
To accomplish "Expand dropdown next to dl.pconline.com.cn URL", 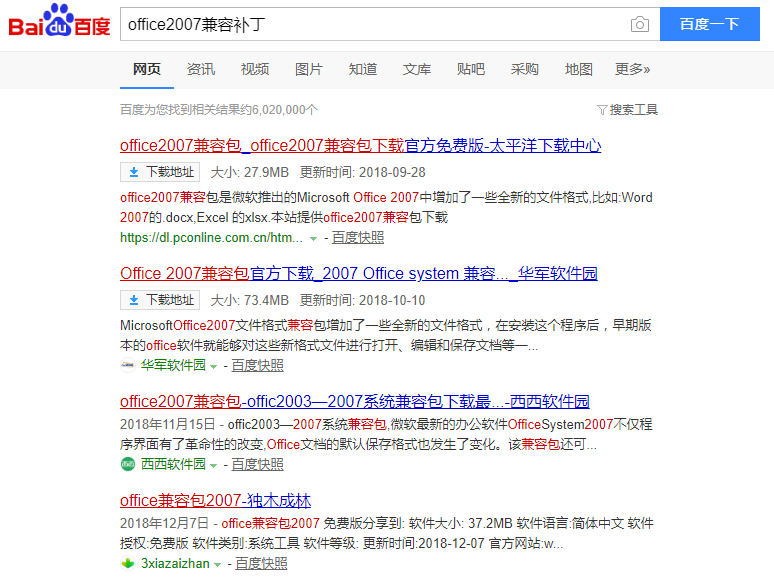I will coord(313,238).
